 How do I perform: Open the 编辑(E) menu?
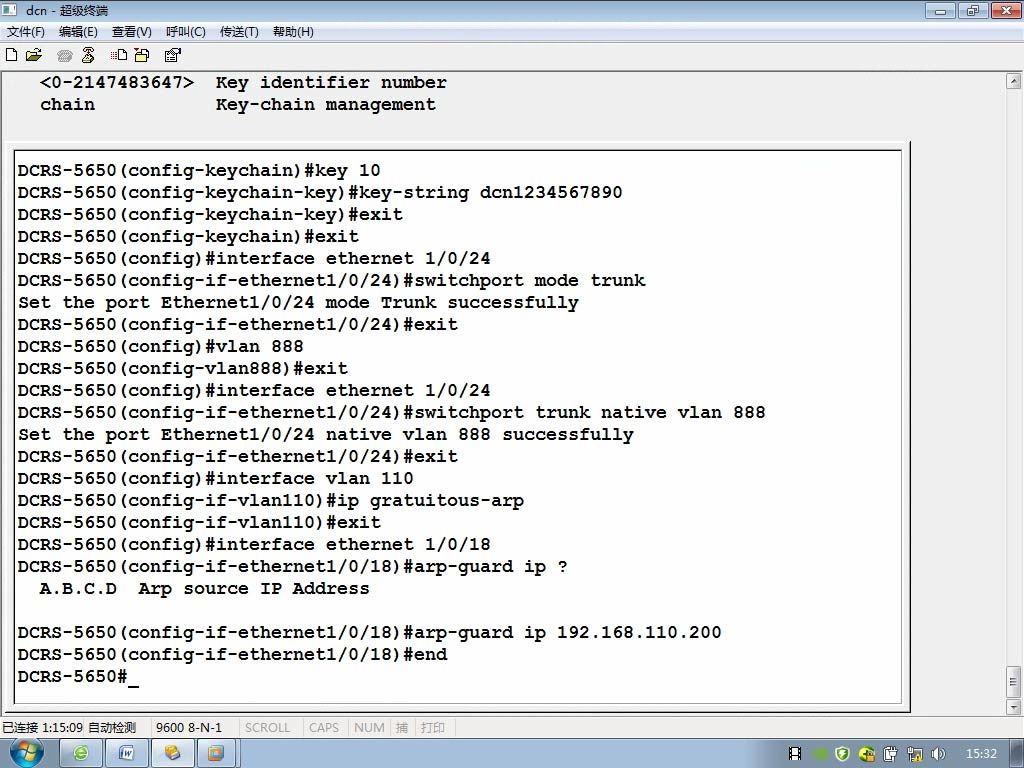point(78,31)
